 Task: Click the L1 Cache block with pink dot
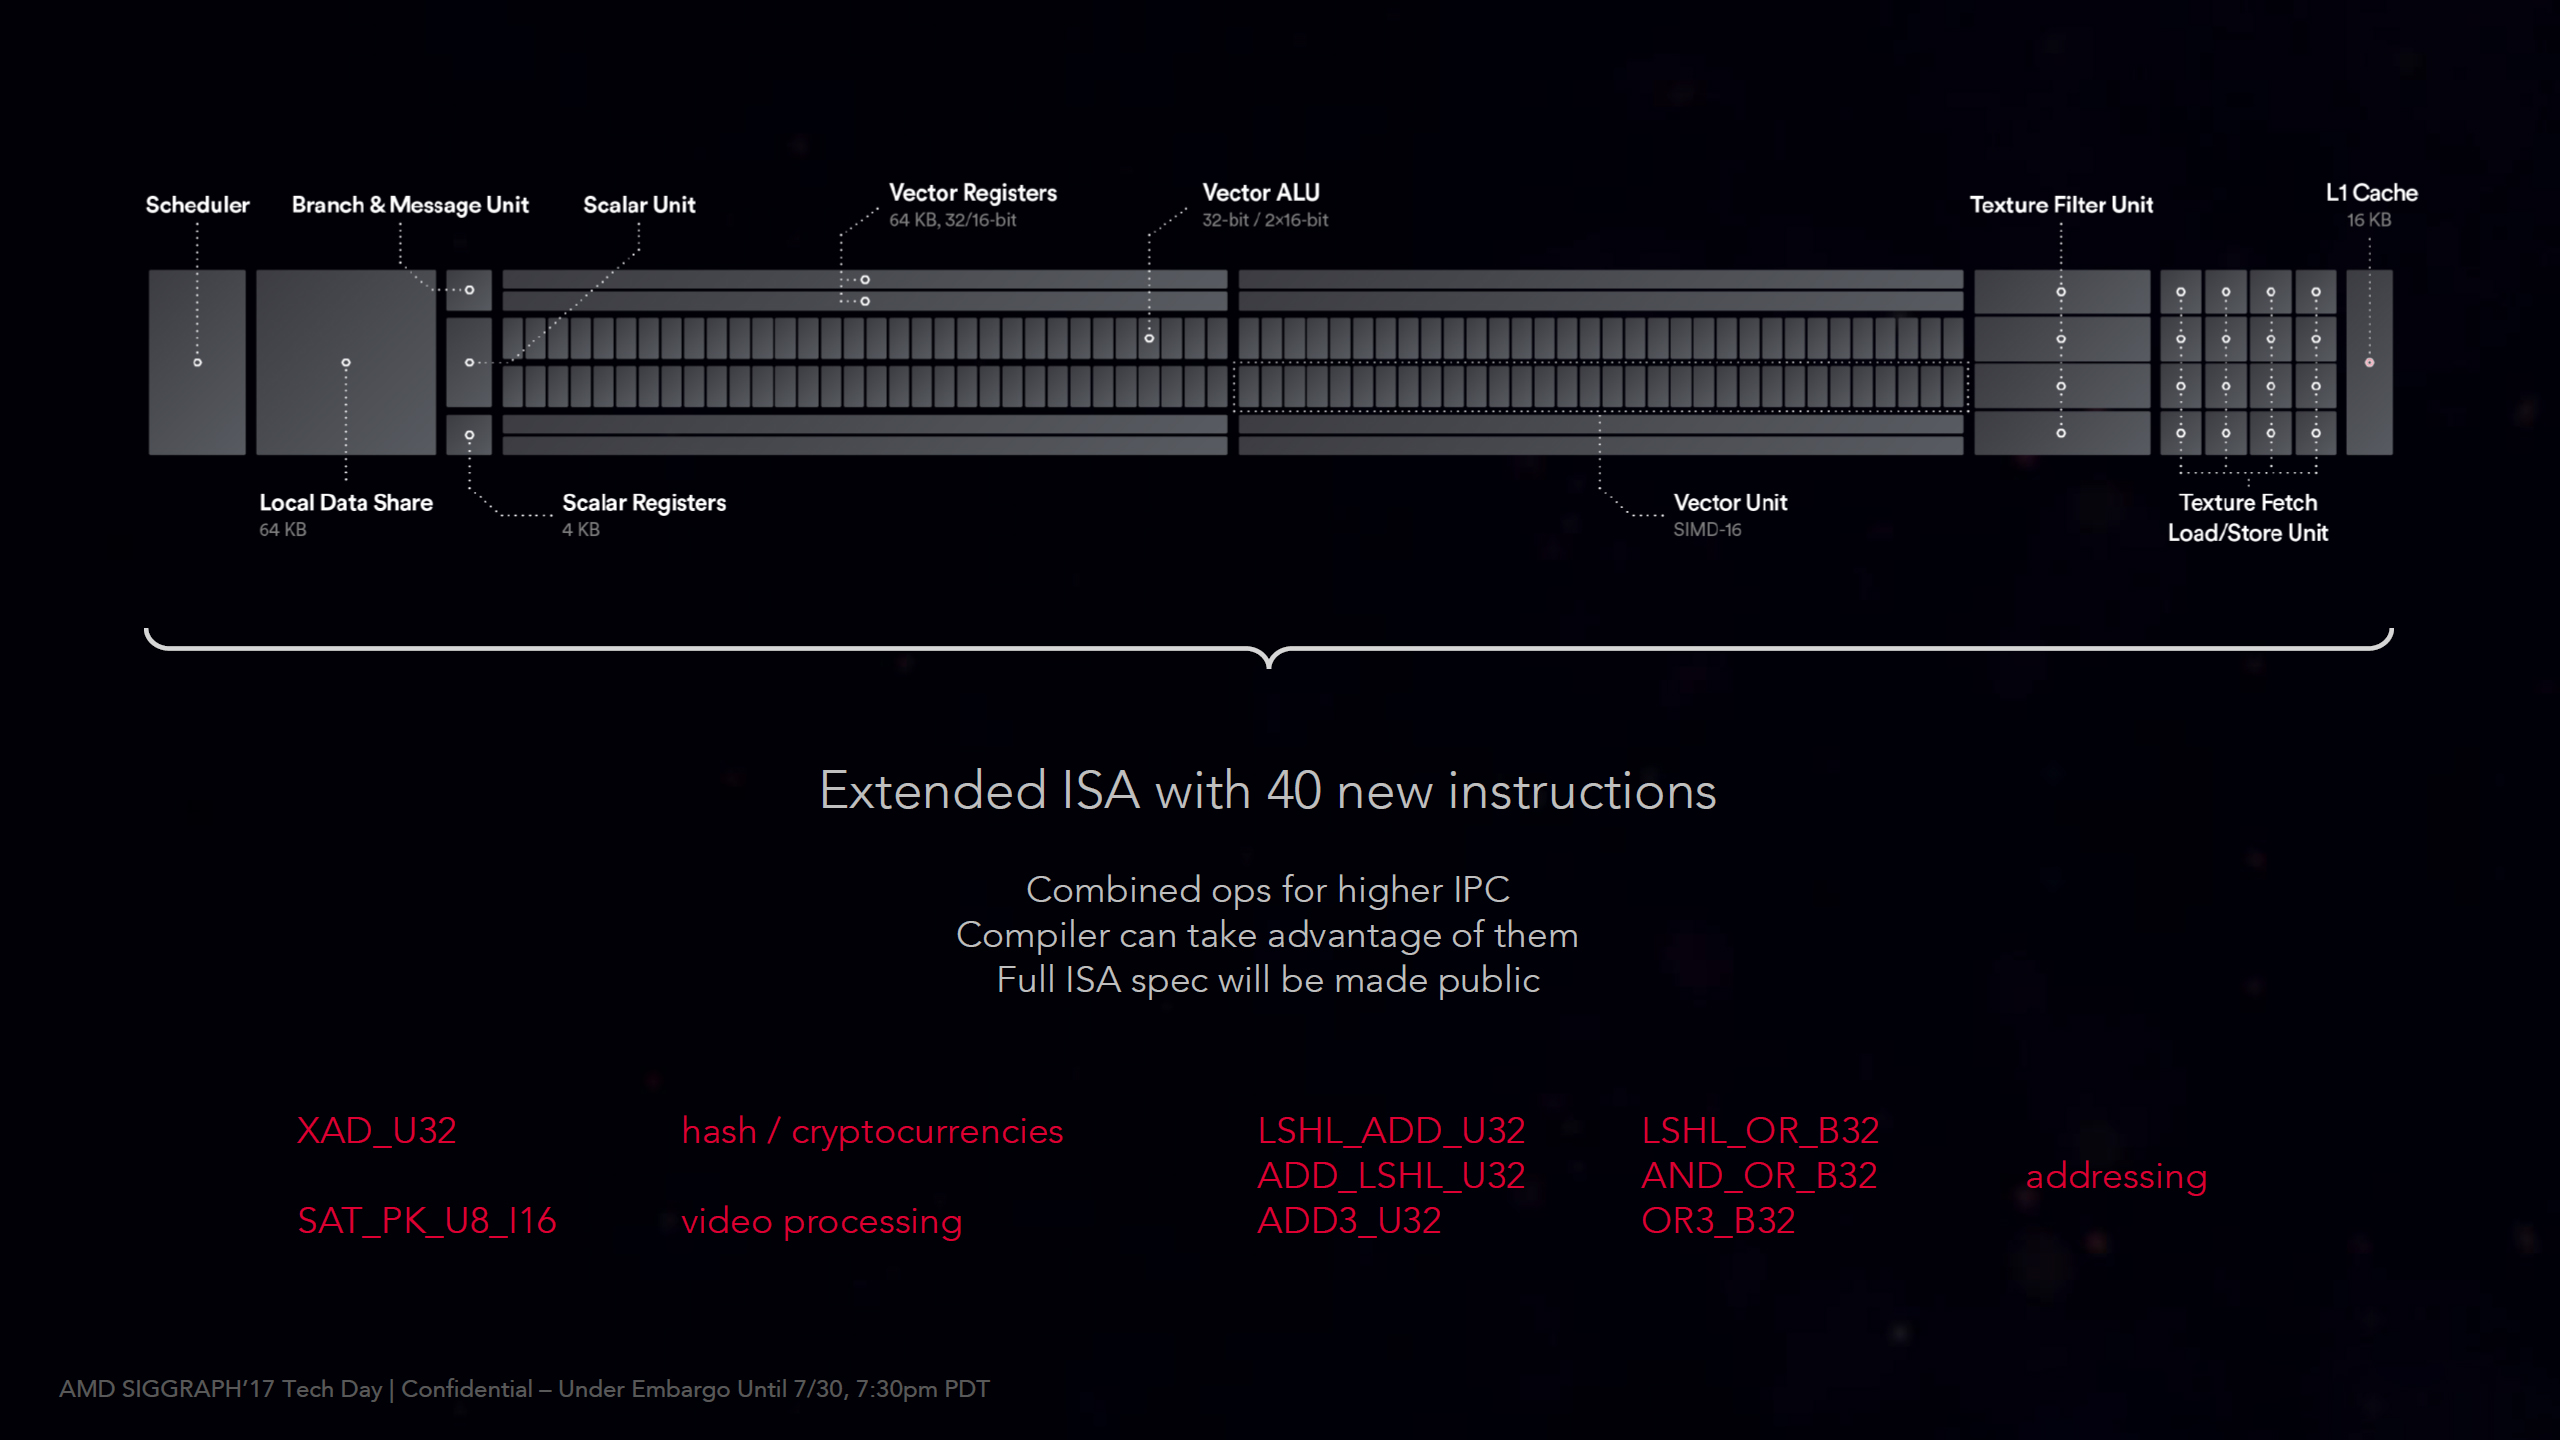pyautogui.click(x=2369, y=362)
